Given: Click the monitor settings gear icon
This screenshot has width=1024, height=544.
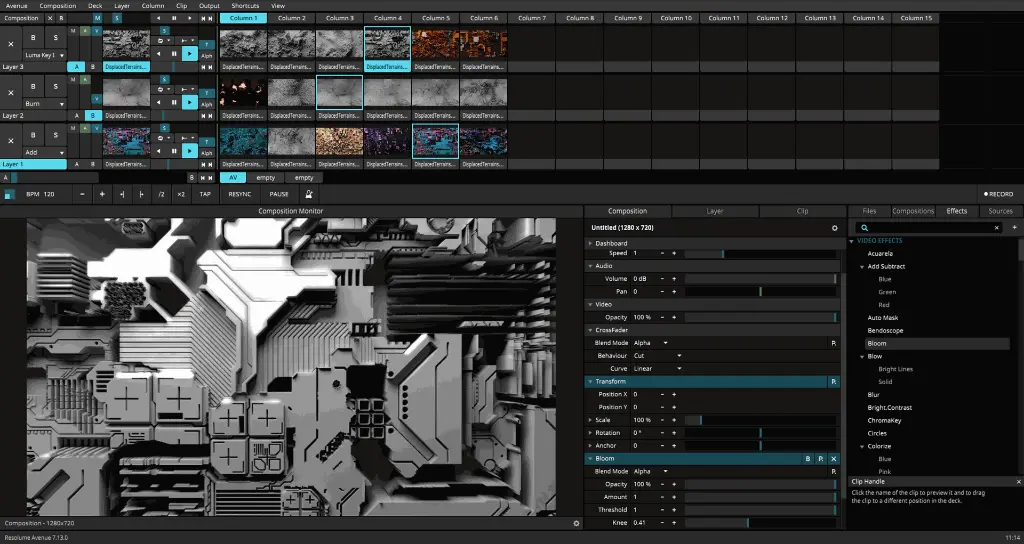Looking at the screenshot, I should coord(576,523).
